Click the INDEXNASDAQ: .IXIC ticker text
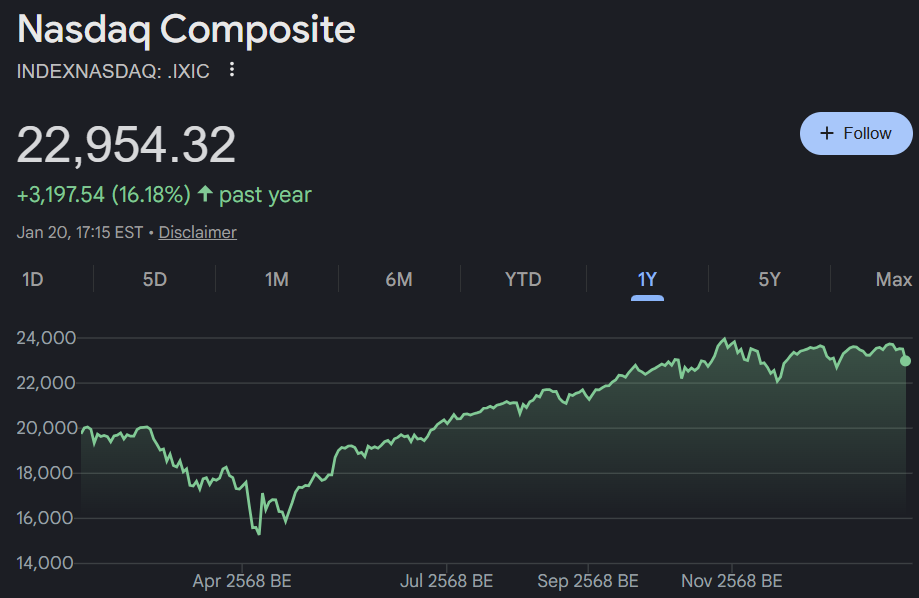919x598 pixels. point(113,71)
